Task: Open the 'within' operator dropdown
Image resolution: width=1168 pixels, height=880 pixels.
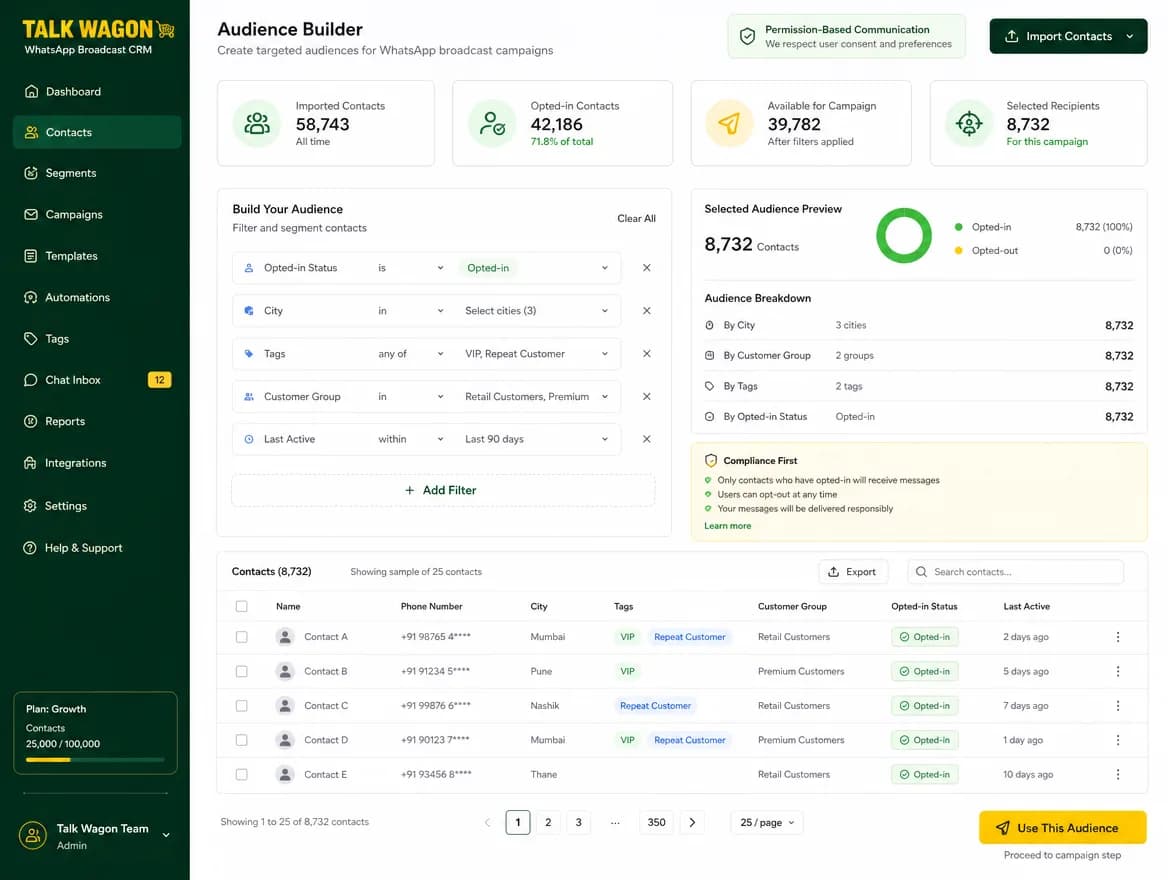Action: coord(410,439)
